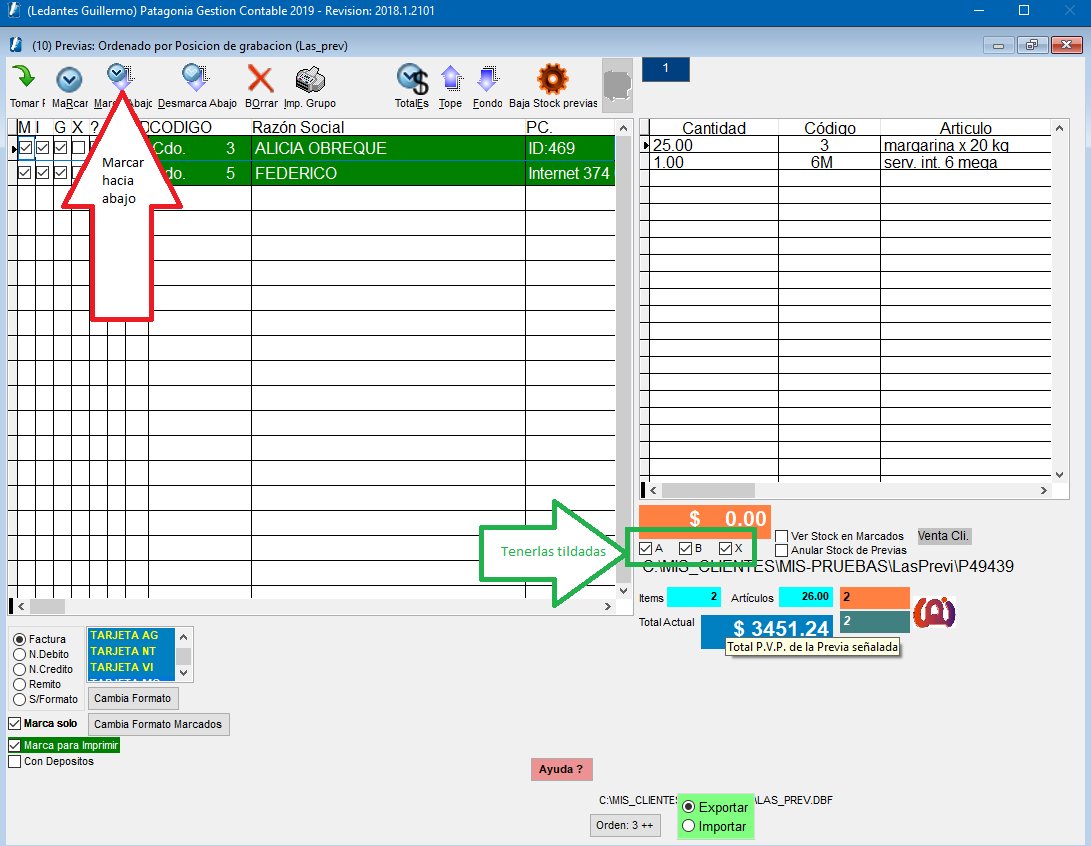
Task: Click the Cantidad column header
Action: tap(714, 128)
